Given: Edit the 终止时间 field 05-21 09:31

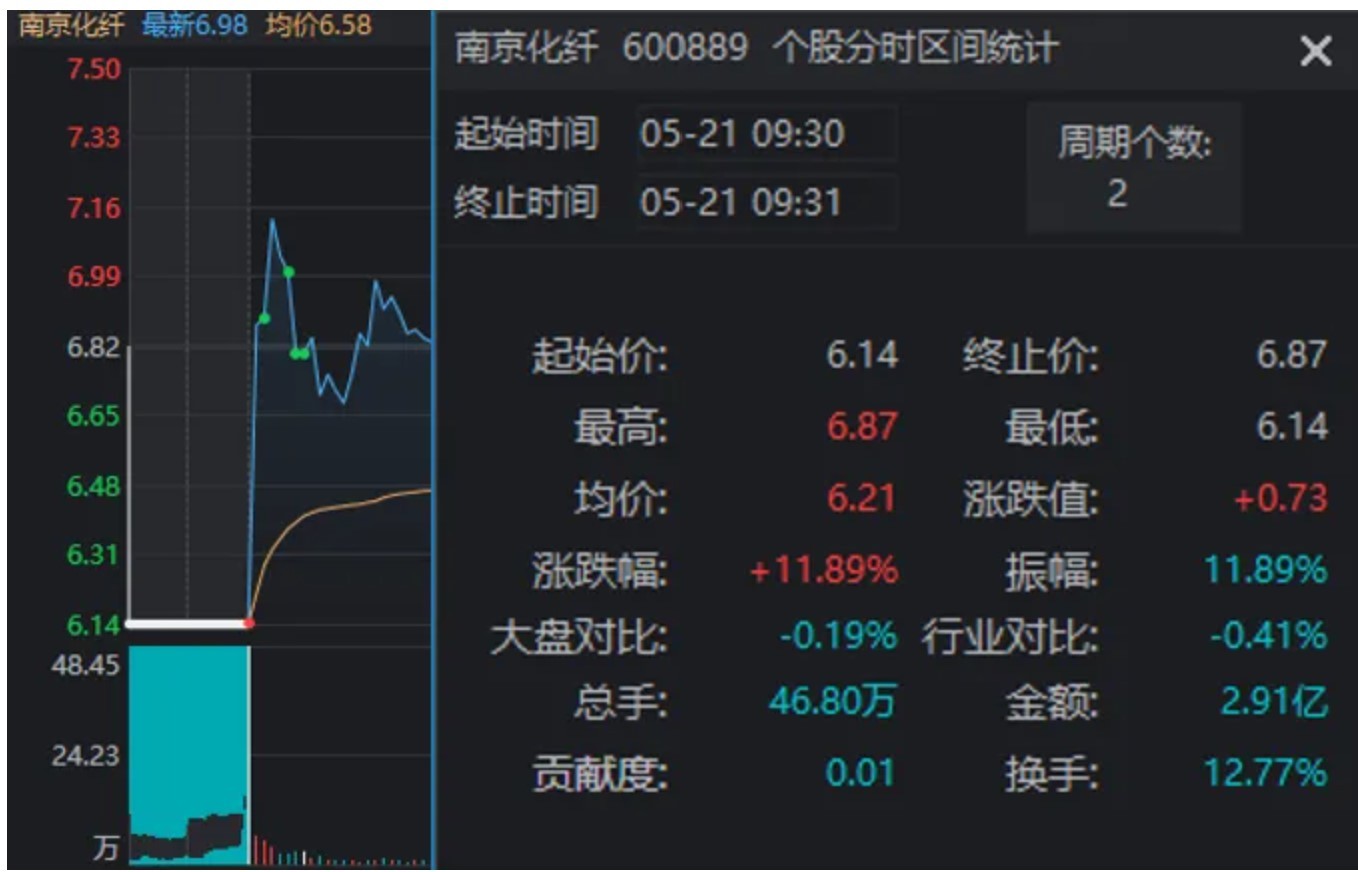Looking at the screenshot, I should click(766, 202).
